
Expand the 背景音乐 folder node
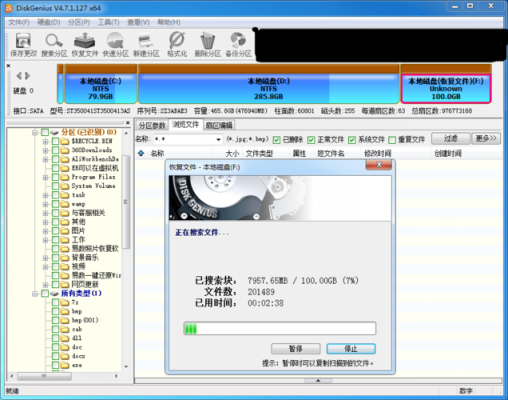(45, 258)
